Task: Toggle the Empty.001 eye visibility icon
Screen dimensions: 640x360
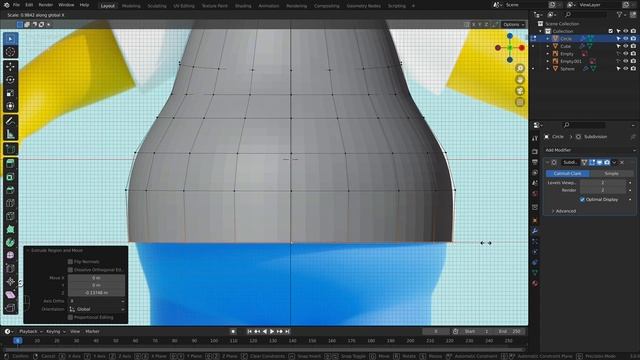Action: point(626,61)
